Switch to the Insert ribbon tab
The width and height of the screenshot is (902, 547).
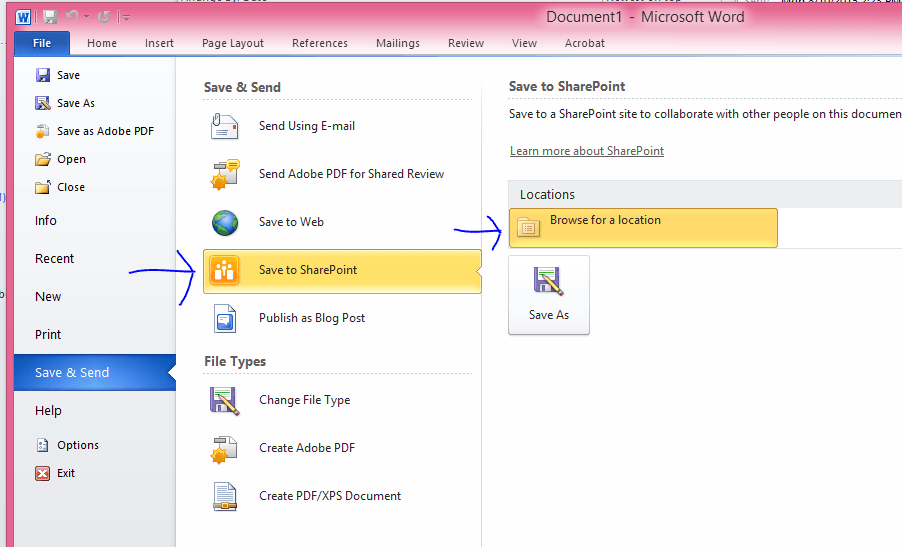pos(159,43)
